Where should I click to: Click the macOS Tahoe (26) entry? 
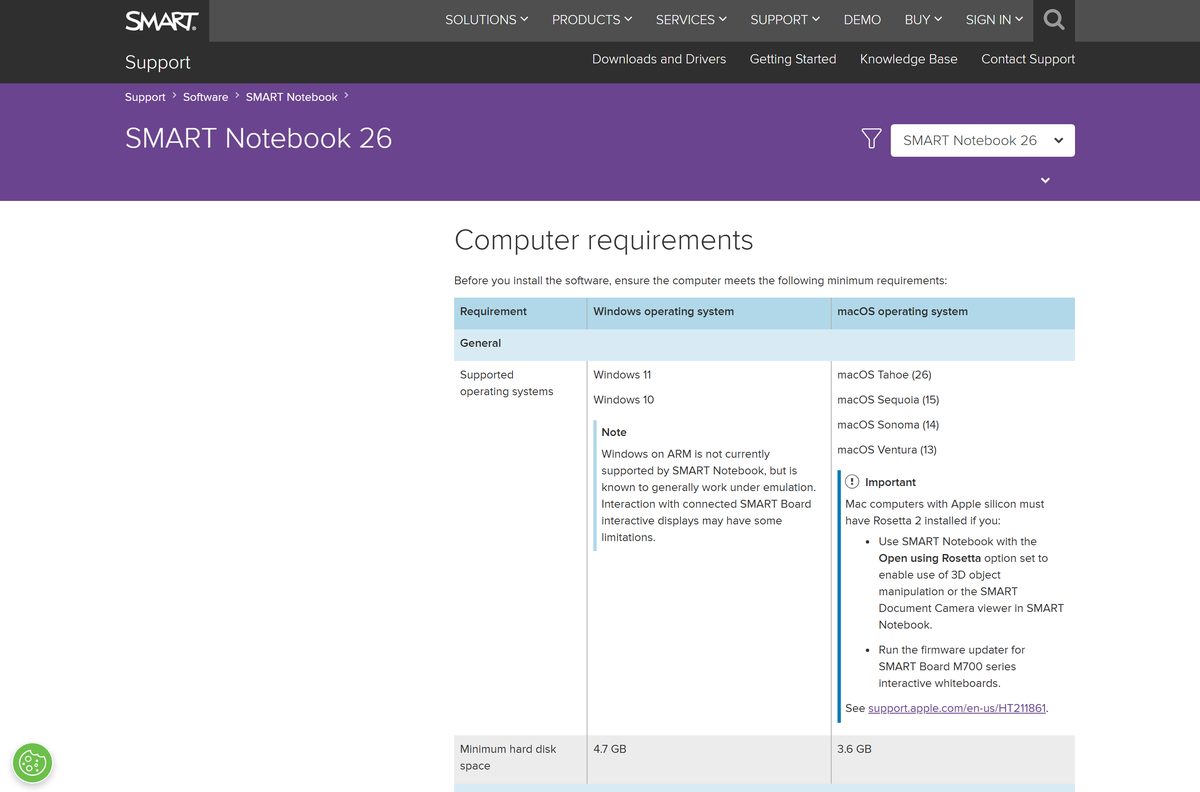(x=884, y=375)
